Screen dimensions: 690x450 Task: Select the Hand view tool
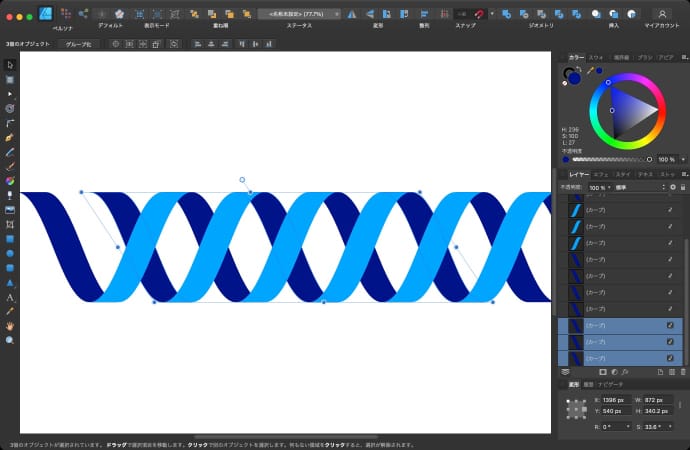[10, 326]
